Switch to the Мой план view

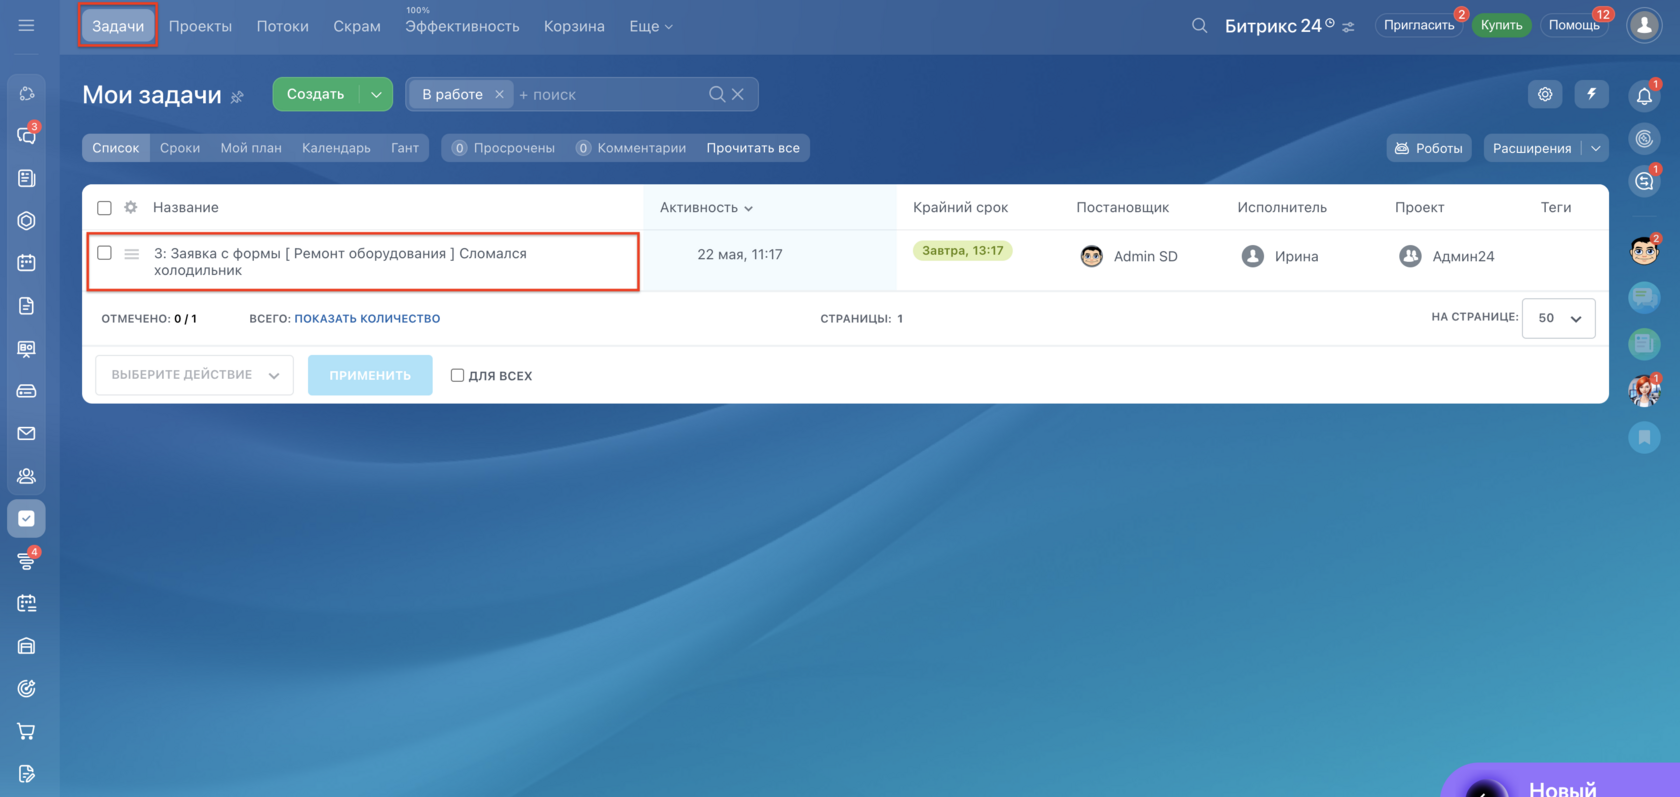click(251, 148)
